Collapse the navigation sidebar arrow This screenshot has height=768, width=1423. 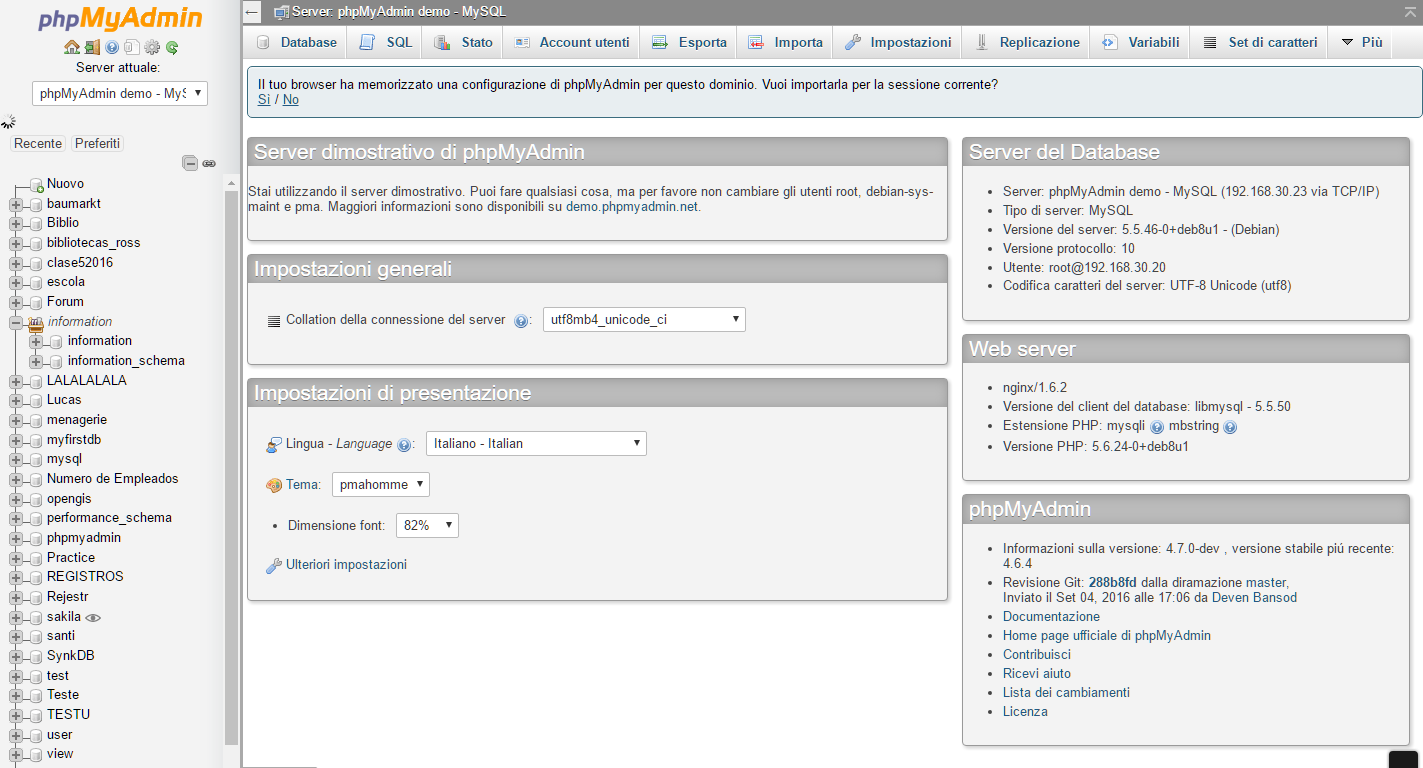[252, 12]
